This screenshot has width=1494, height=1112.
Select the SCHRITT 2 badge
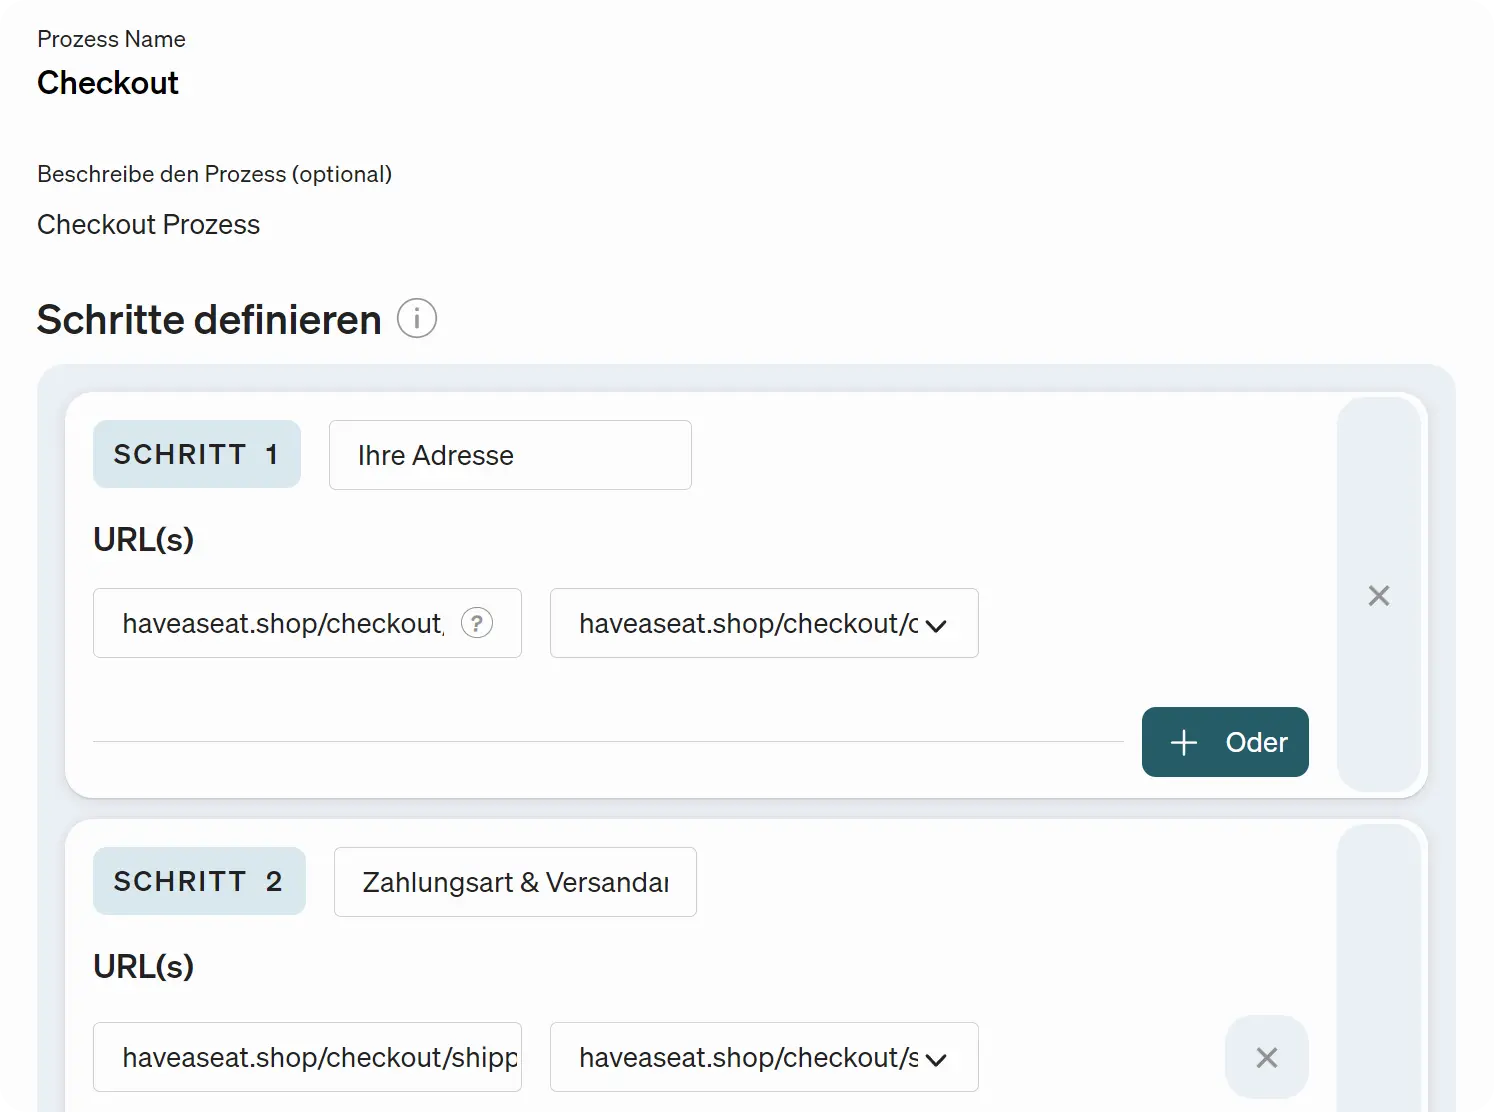[199, 881]
